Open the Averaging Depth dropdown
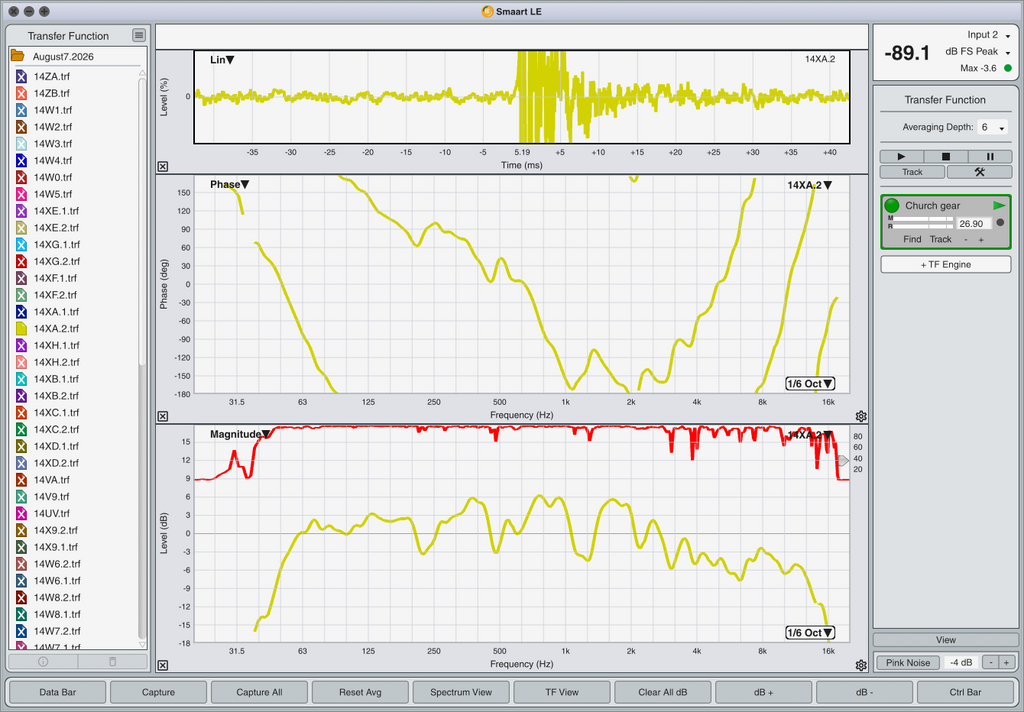This screenshot has height=712, width=1024. click(993, 127)
